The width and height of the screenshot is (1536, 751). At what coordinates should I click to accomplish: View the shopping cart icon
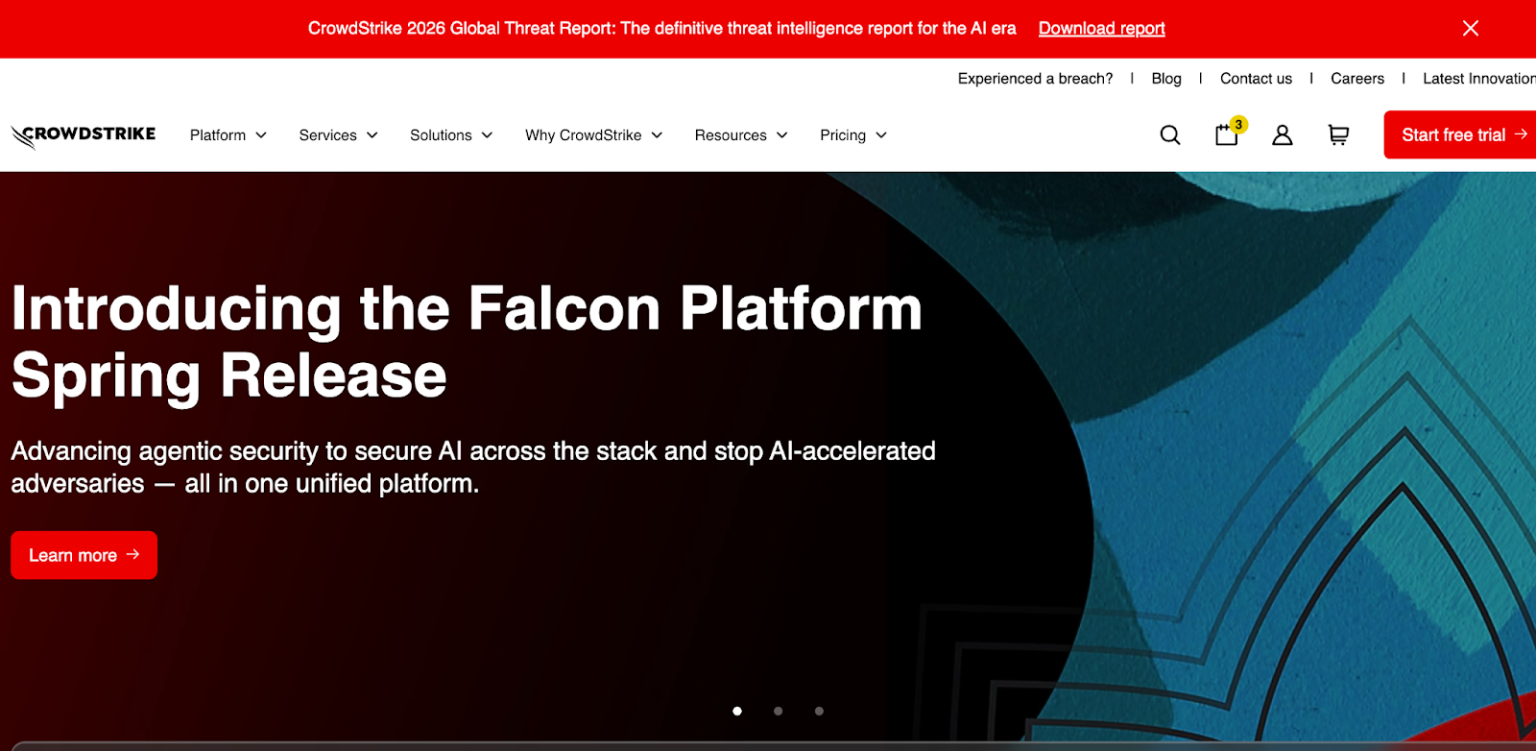[1338, 135]
